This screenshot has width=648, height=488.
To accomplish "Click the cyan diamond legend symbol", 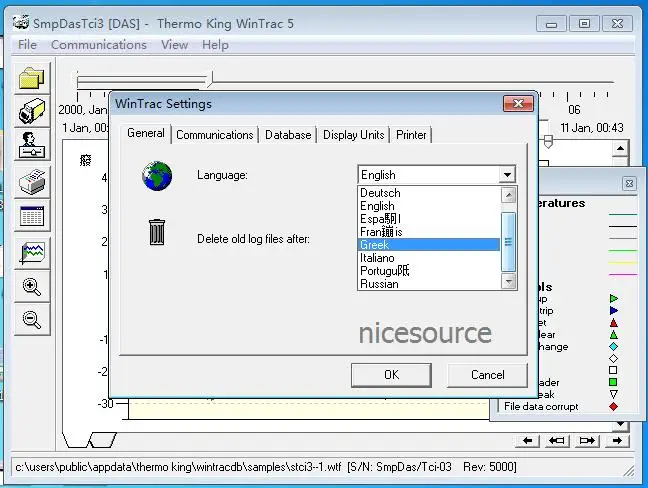I will (x=614, y=346).
